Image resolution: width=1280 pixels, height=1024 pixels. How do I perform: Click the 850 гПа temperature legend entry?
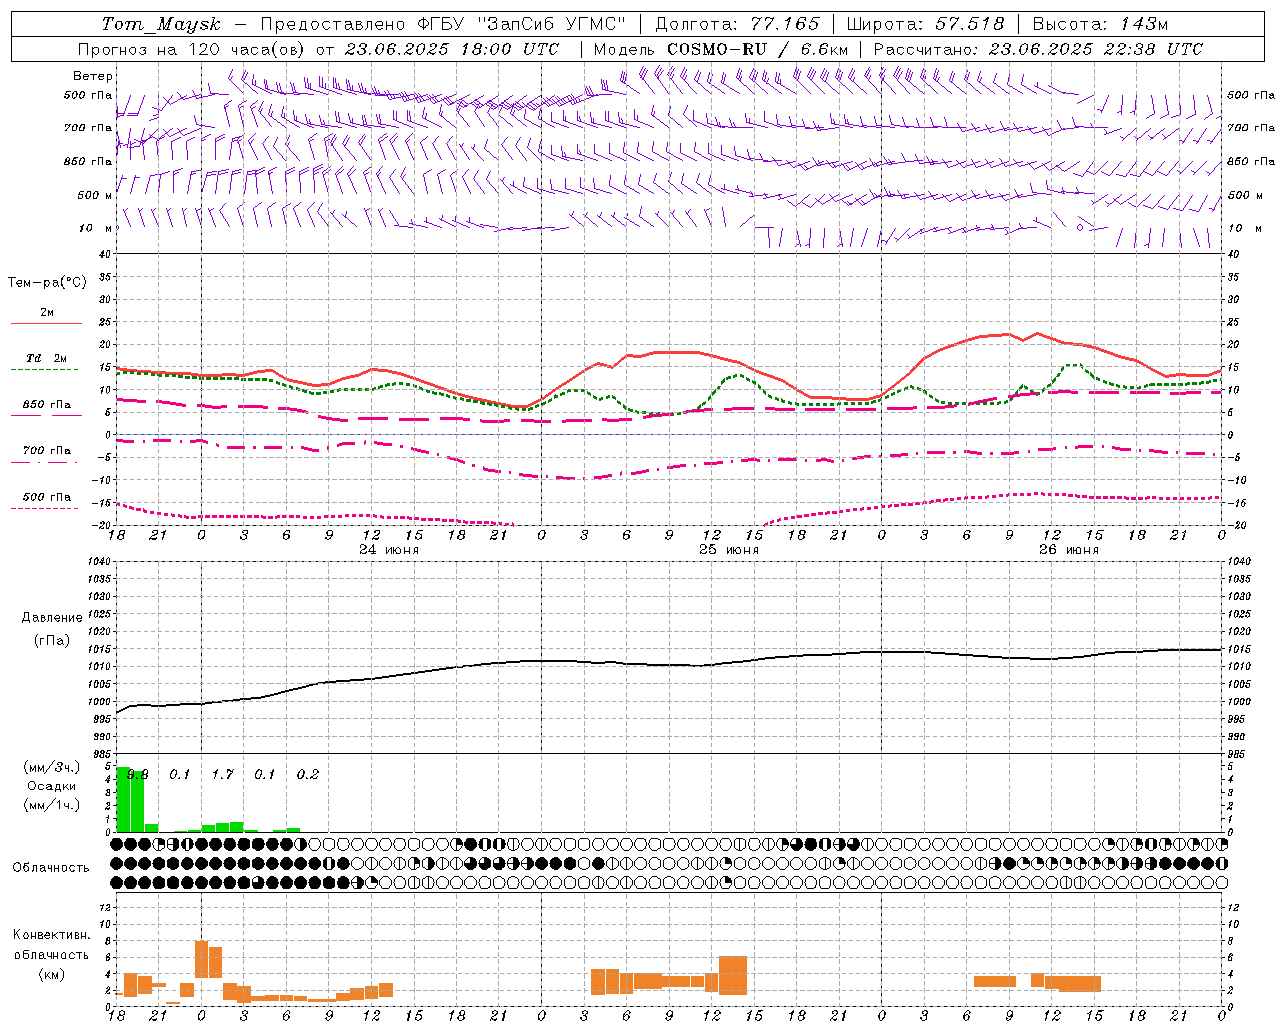click(x=47, y=405)
